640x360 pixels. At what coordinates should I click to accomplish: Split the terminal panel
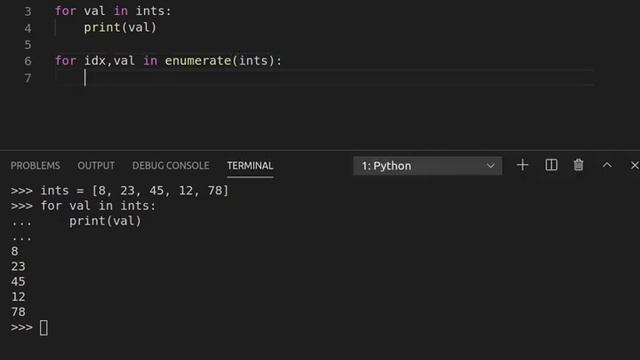(551, 165)
